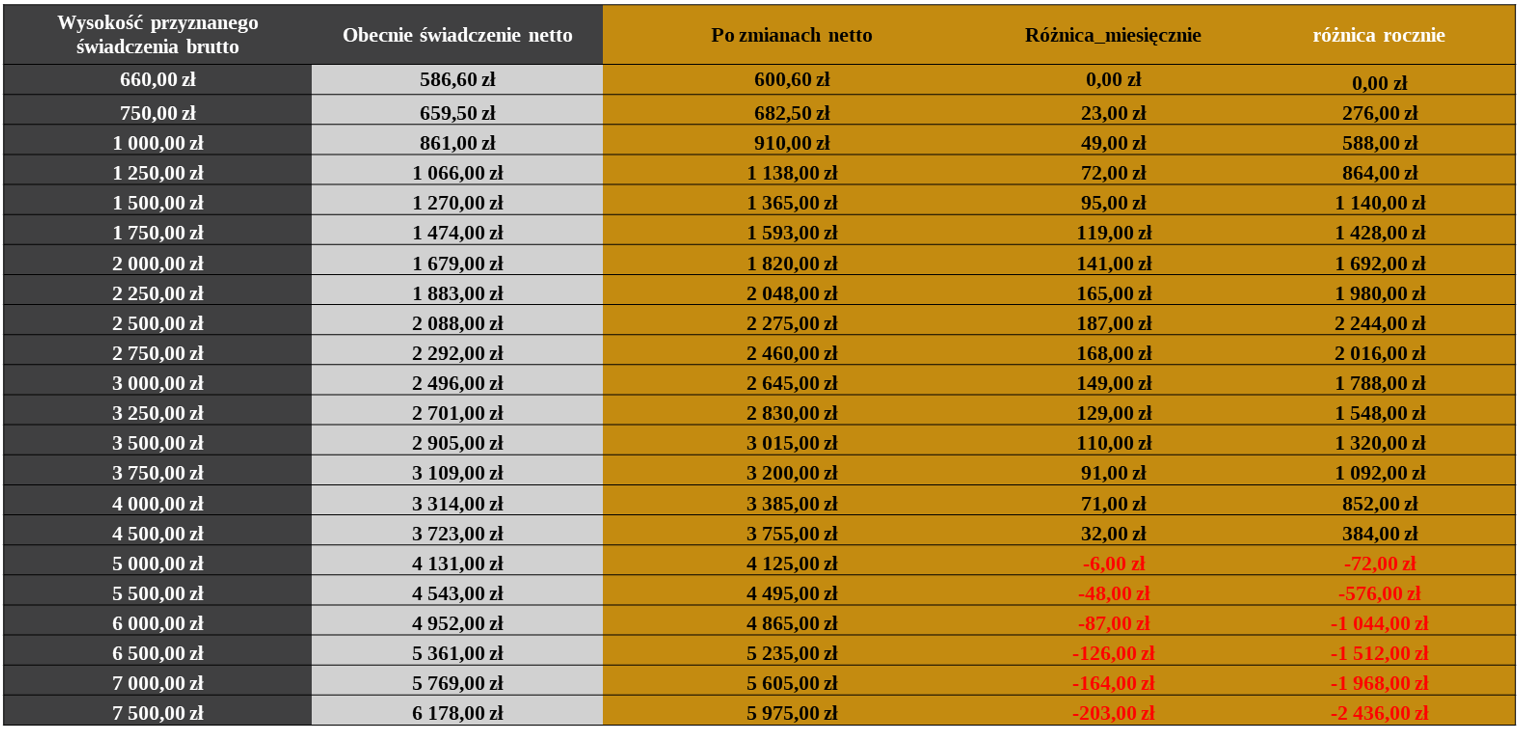Select the 910,00 zł net after changes cell
Image resolution: width=1521 pixels, height=730 pixels.
pos(792,143)
